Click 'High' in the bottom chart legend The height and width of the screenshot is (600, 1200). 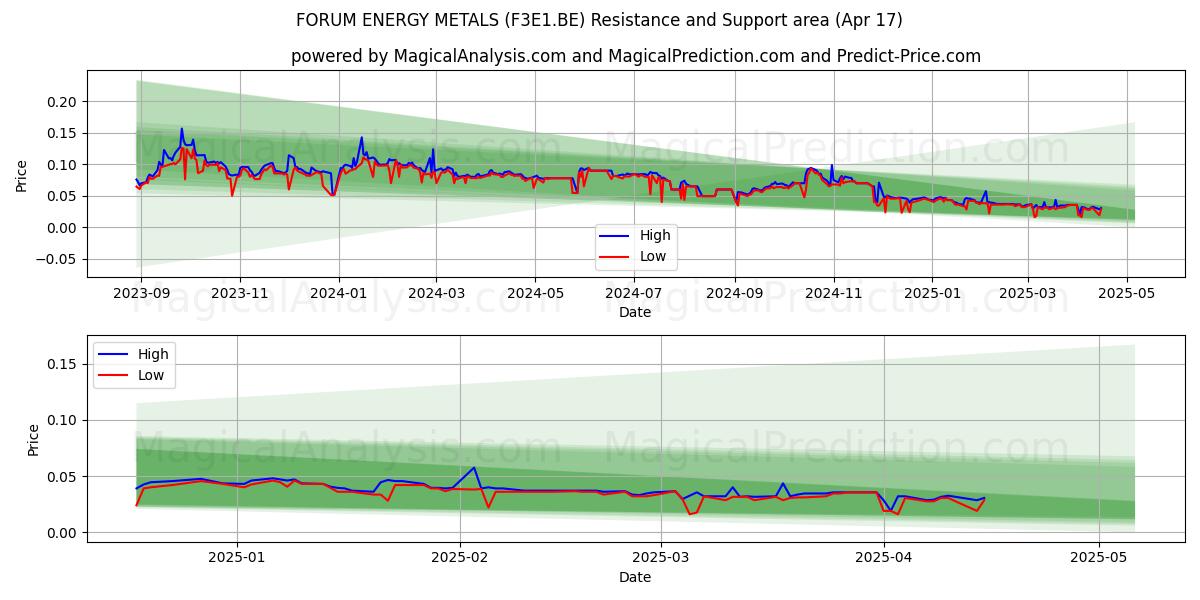[153, 353]
